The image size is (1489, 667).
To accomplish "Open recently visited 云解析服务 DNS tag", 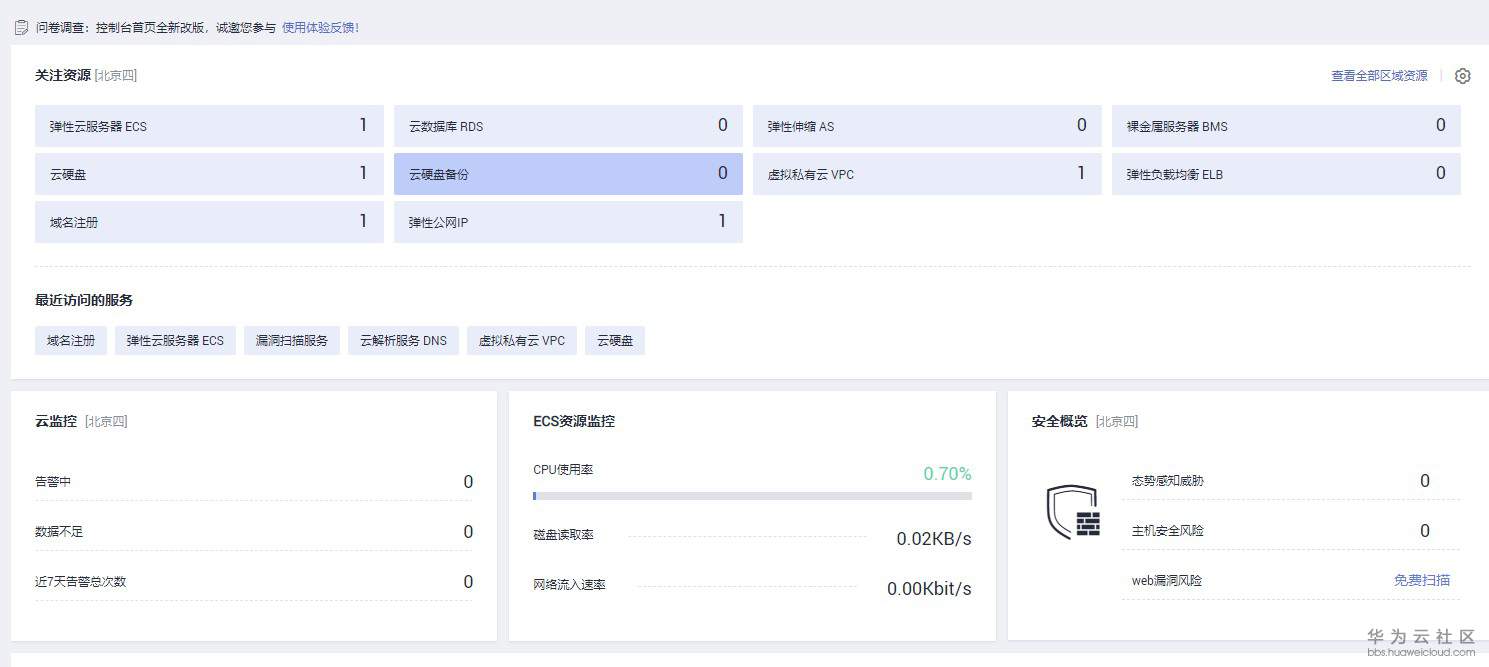I will [x=403, y=341].
